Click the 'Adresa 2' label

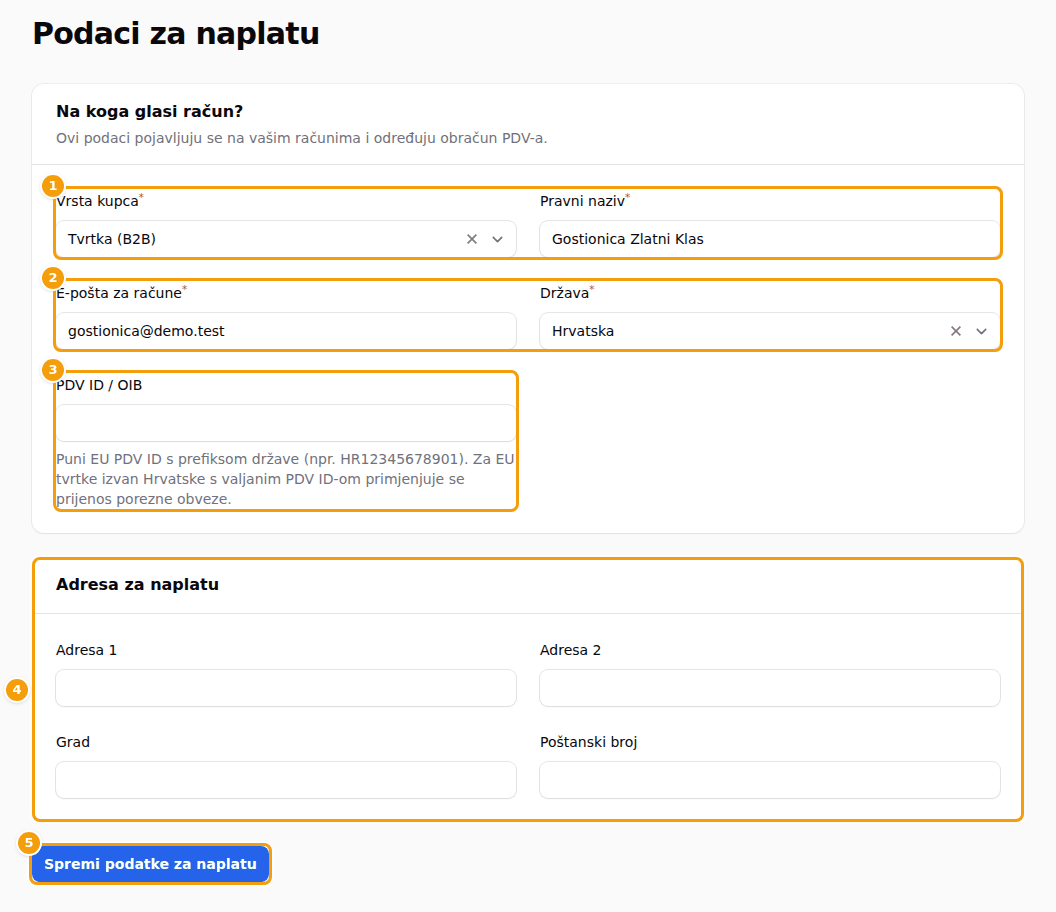(x=570, y=650)
